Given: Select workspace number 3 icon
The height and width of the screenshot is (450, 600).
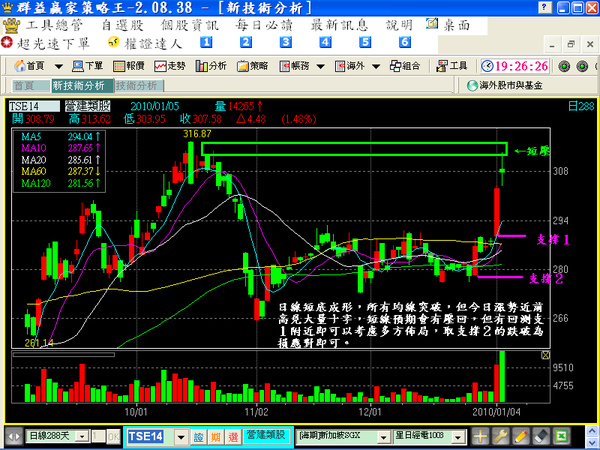Looking at the screenshot, I should (x=286, y=42).
